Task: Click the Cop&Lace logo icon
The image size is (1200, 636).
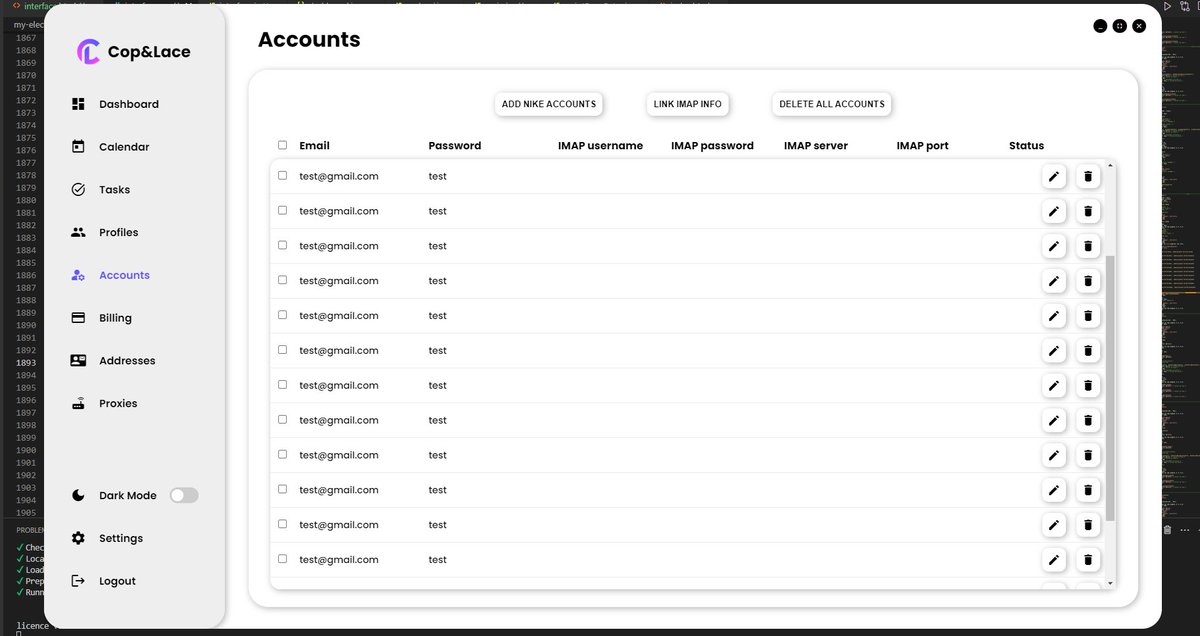Action: pos(89,51)
